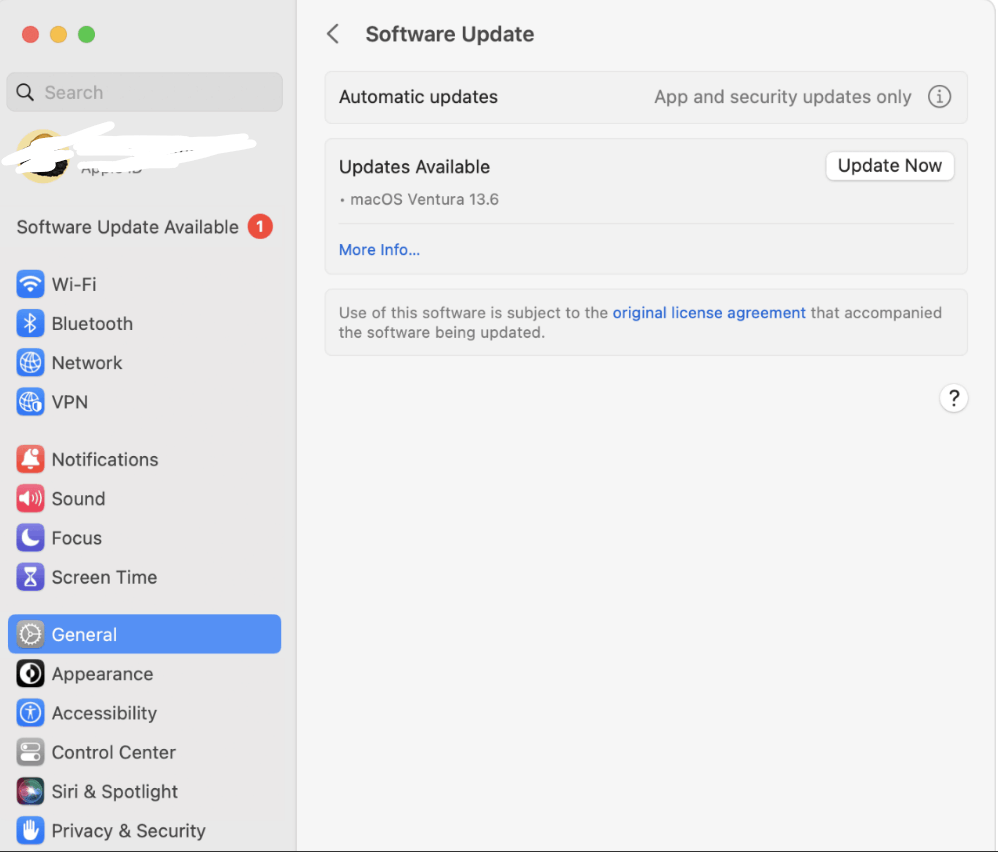Image resolution: width=998 pixels, height=852 pixels.
Task: Select the General gear icon
Action: coord(30,634)
